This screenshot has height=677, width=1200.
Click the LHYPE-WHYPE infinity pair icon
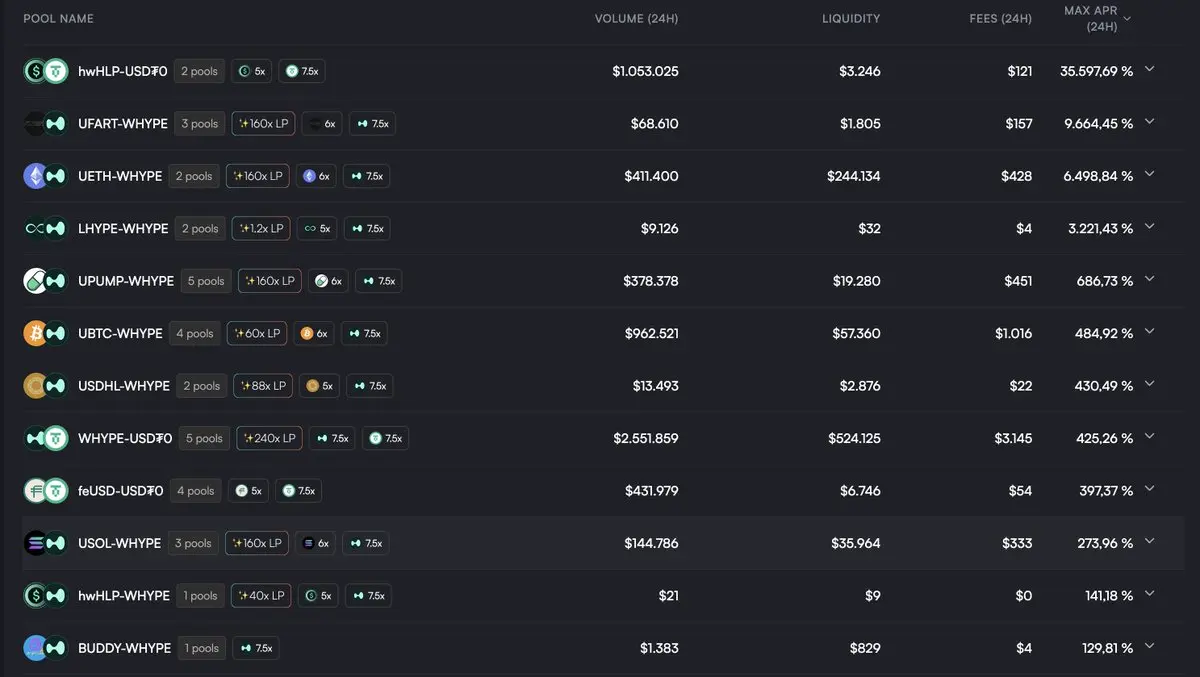[45, 228]
